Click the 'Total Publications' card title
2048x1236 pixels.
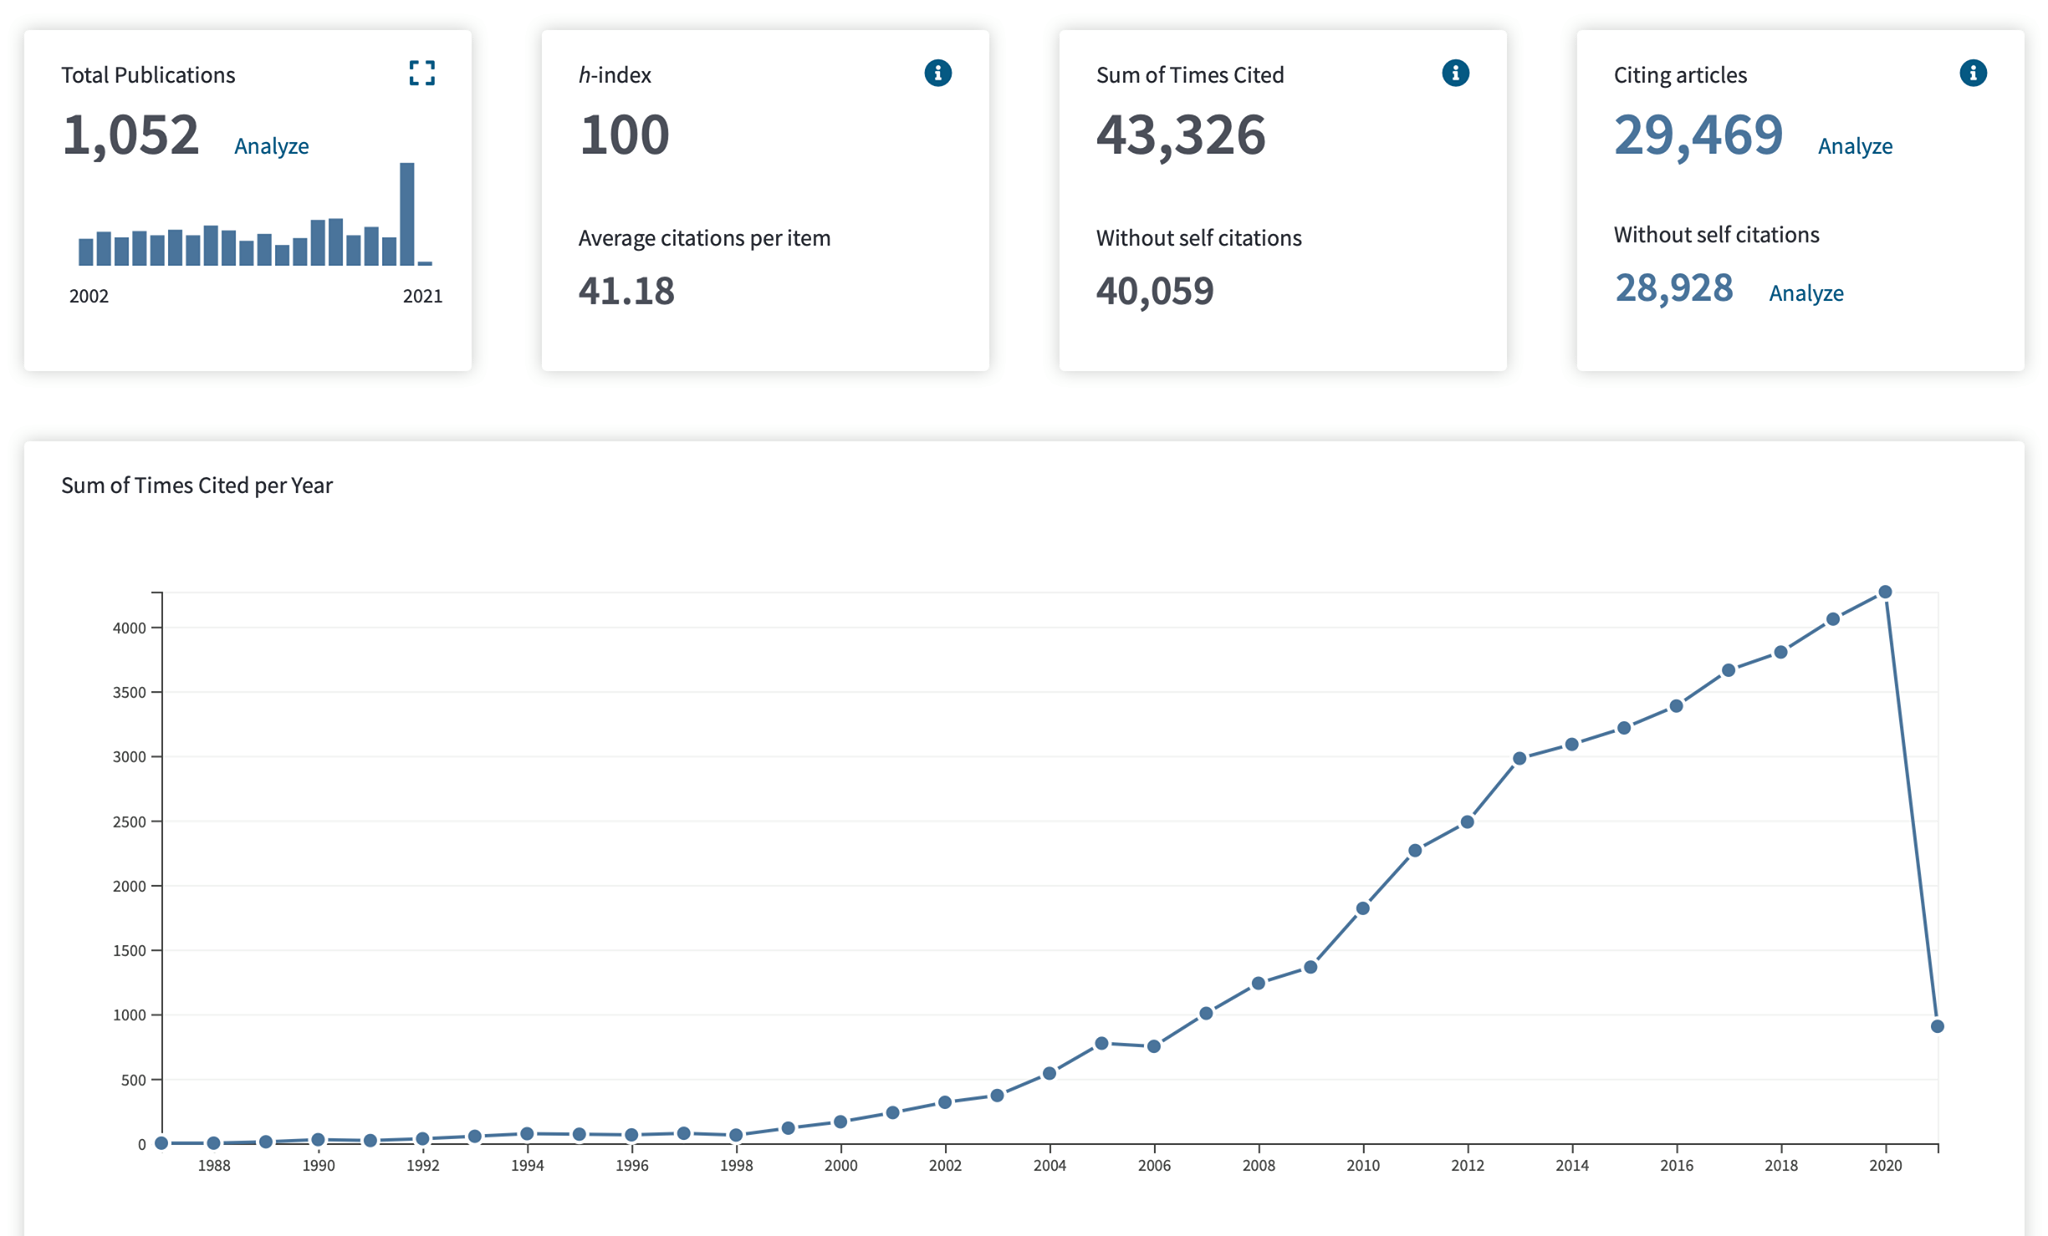(x=148, y=75)
